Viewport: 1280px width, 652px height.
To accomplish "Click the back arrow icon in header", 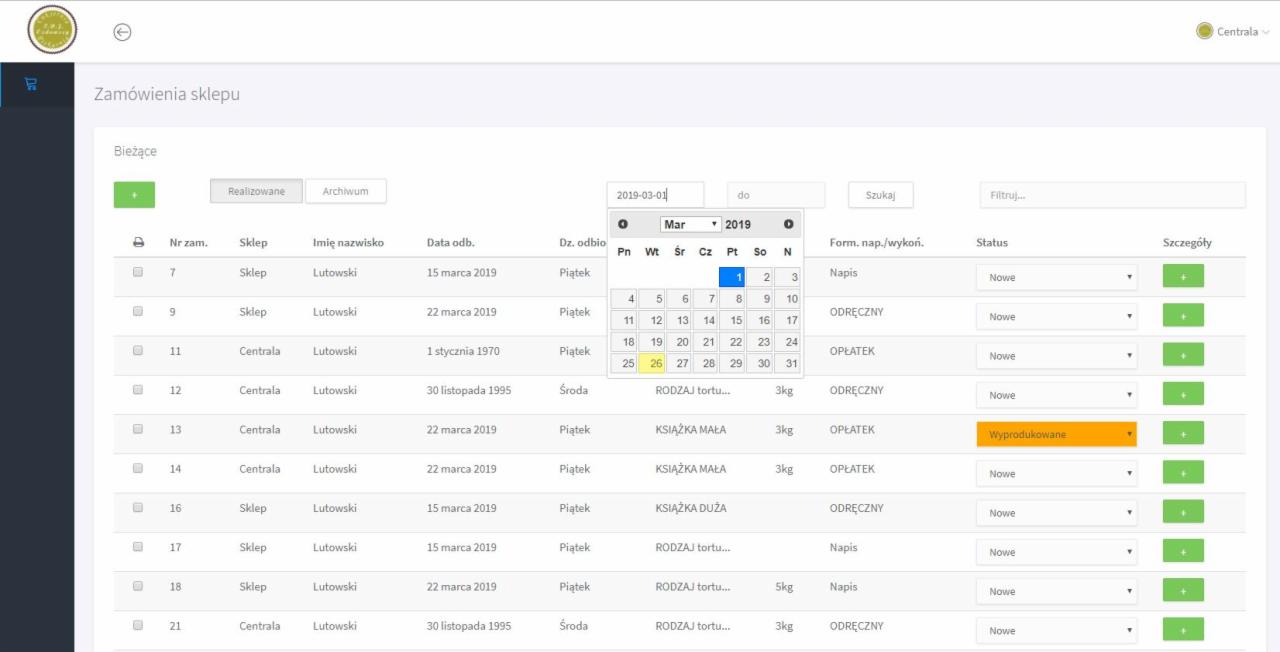I will coord(122,32).
